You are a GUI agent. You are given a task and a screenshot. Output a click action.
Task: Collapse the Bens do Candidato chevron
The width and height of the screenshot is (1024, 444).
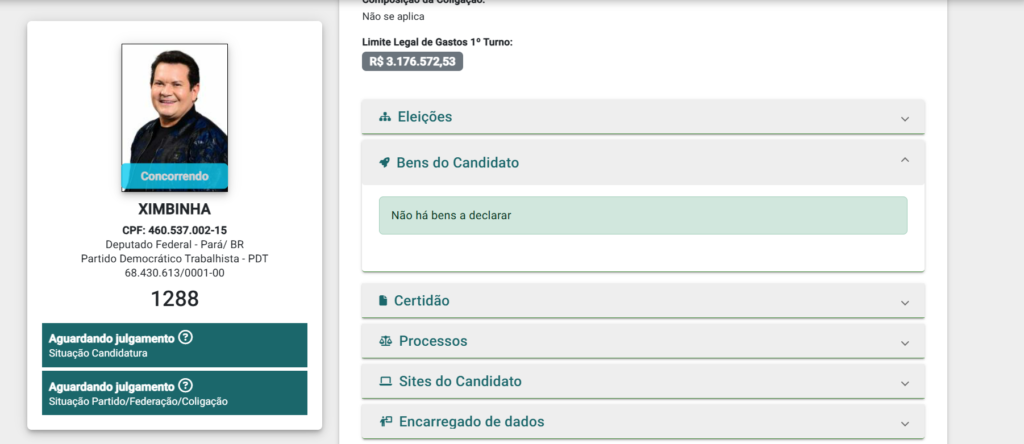click(904, 160)
